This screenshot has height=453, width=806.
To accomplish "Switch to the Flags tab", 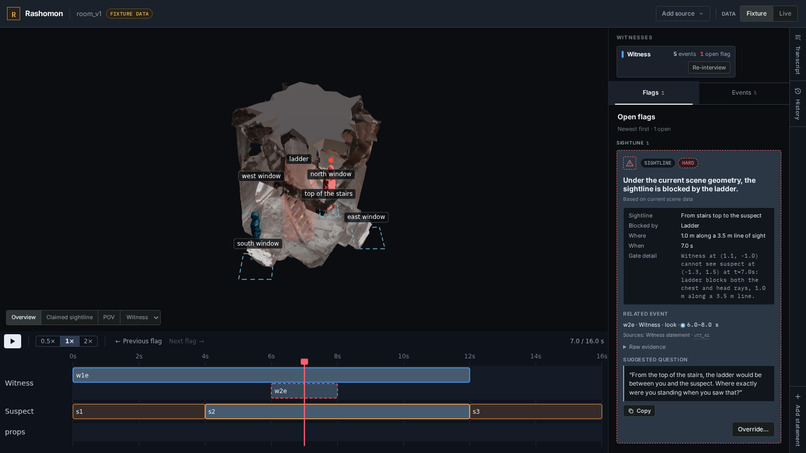I will 653,93.
